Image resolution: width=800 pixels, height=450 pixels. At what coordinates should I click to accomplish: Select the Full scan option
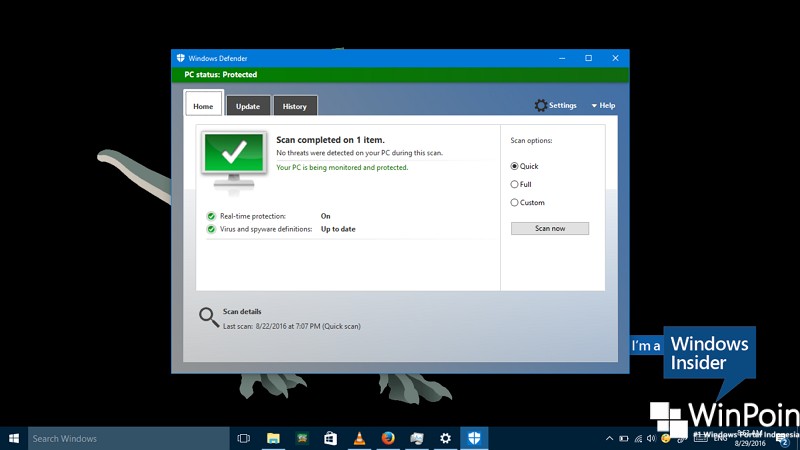point(521,184)
